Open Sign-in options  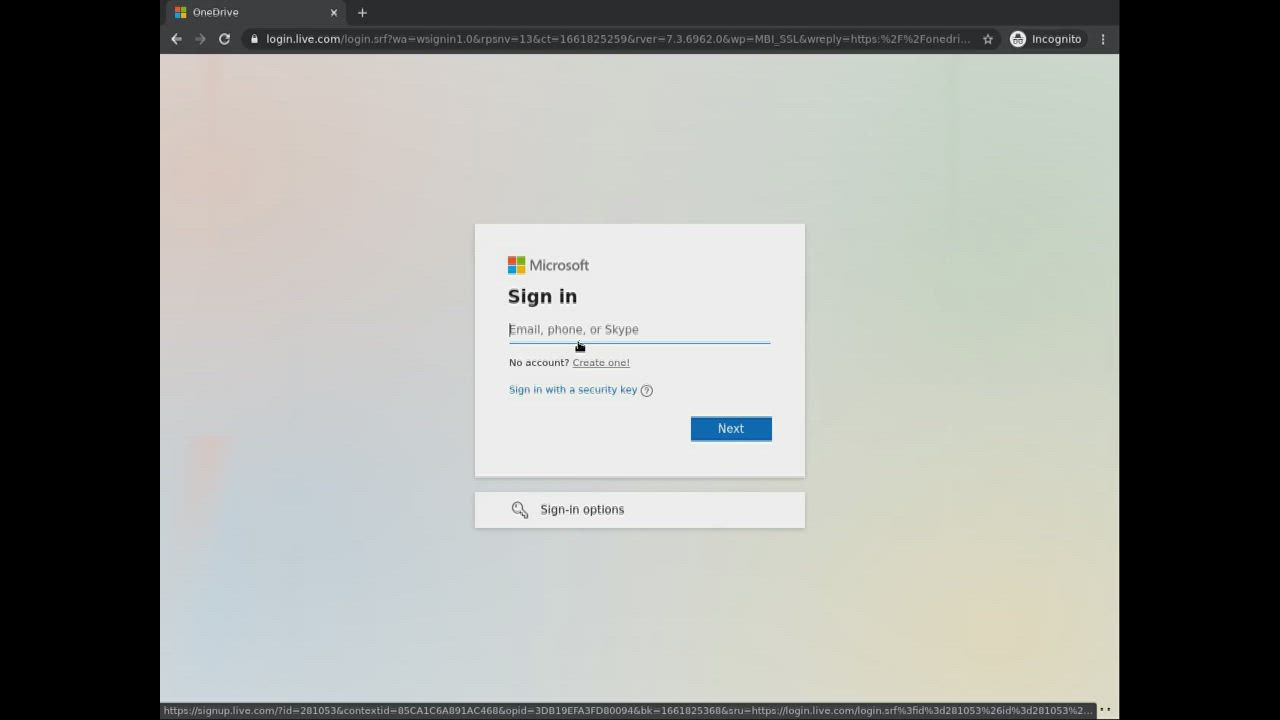click(639, 510)
